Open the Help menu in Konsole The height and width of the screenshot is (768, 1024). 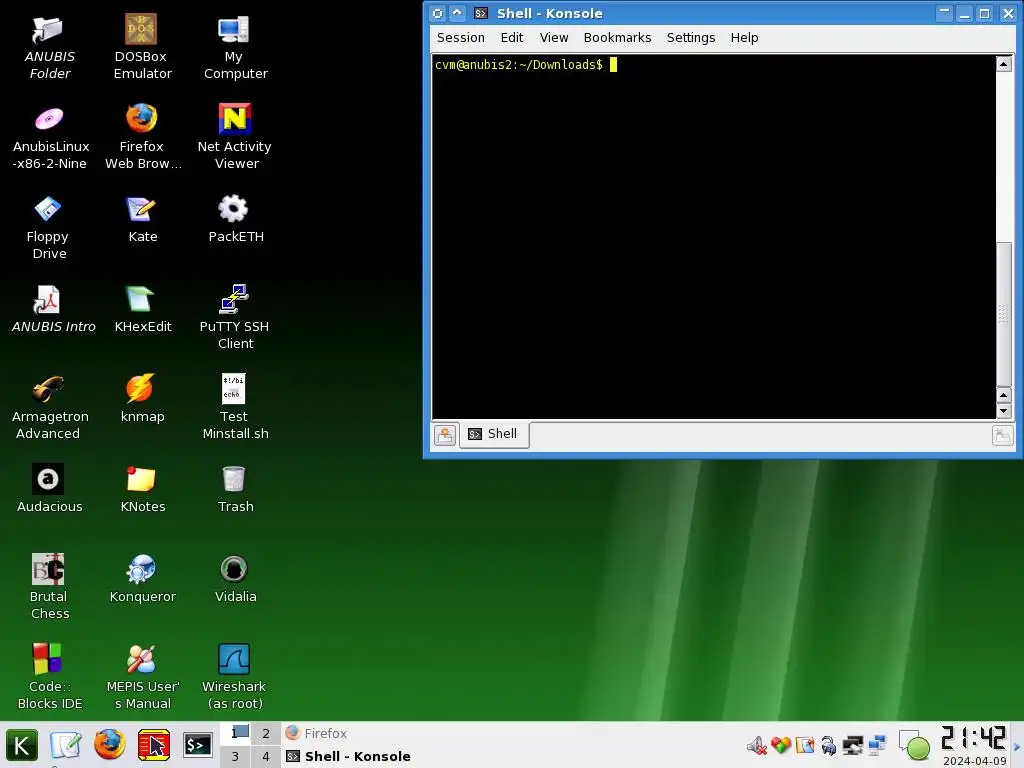tap(744, 38)
